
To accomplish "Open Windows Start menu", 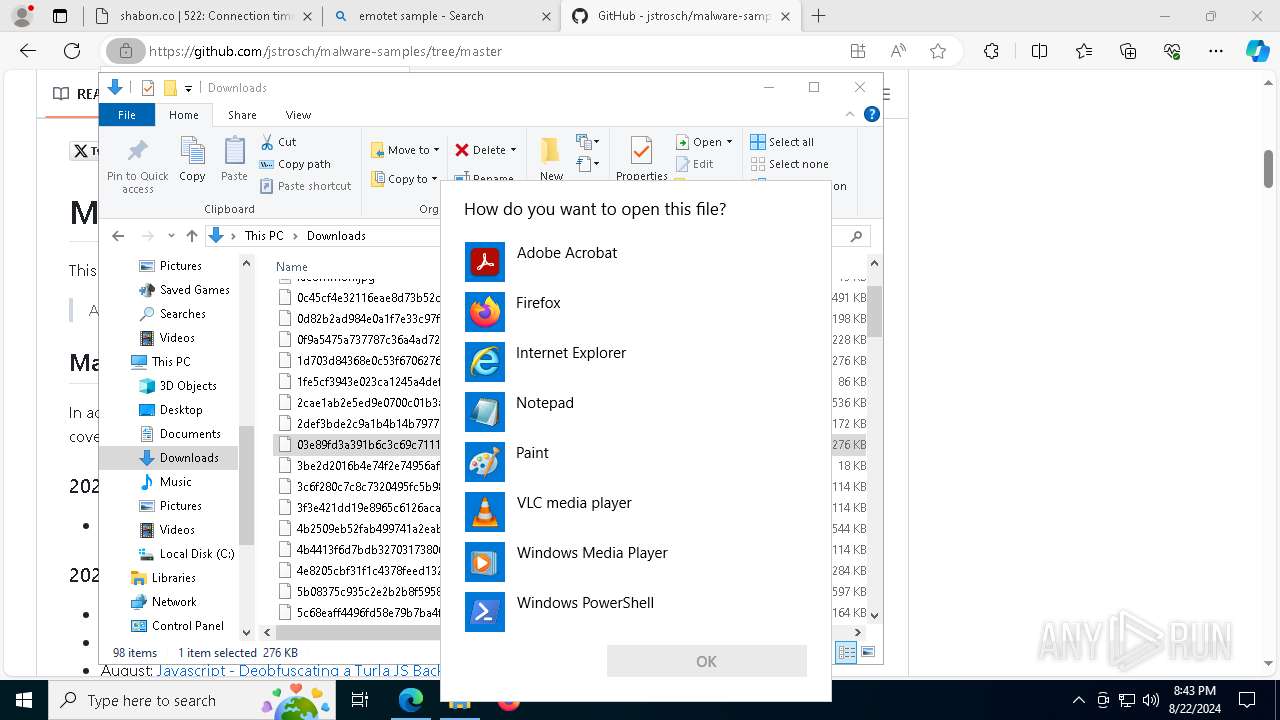I will (24, 700).
